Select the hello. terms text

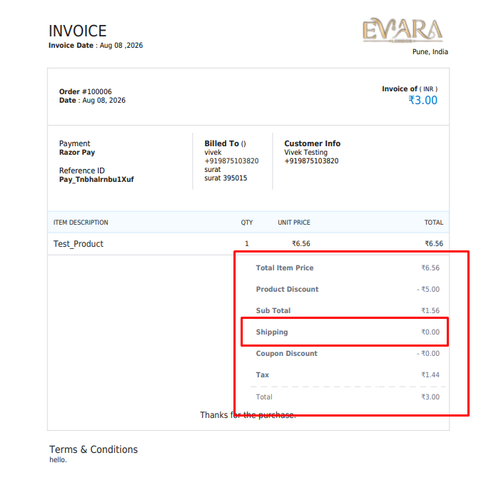point(58,460)
